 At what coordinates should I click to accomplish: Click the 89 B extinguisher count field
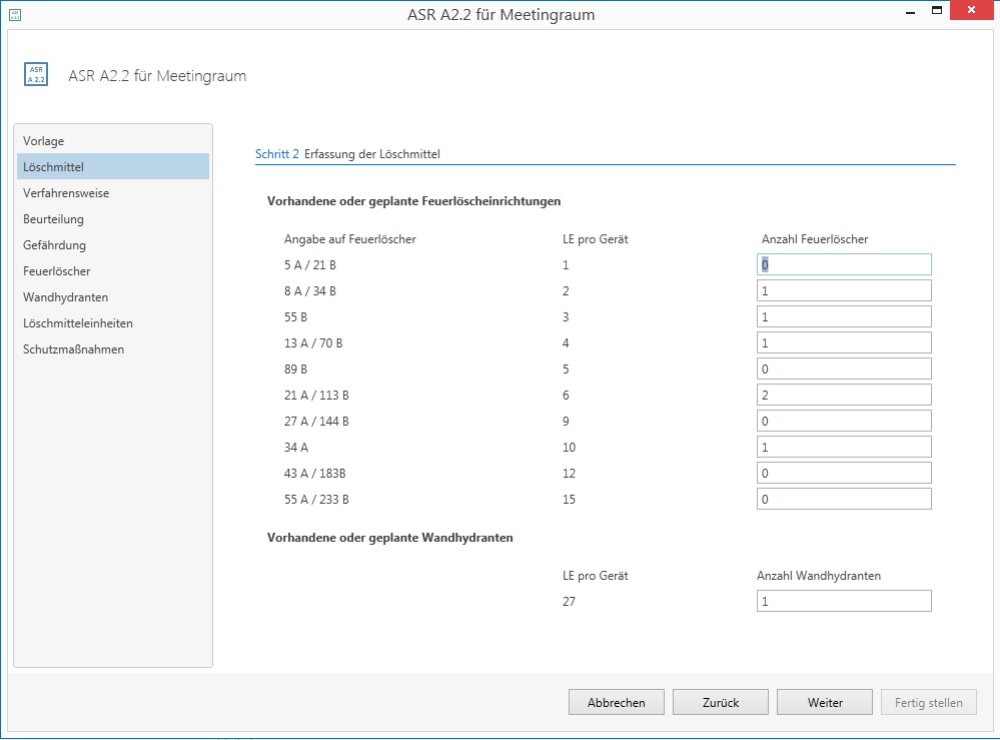[x=843, y=369]
